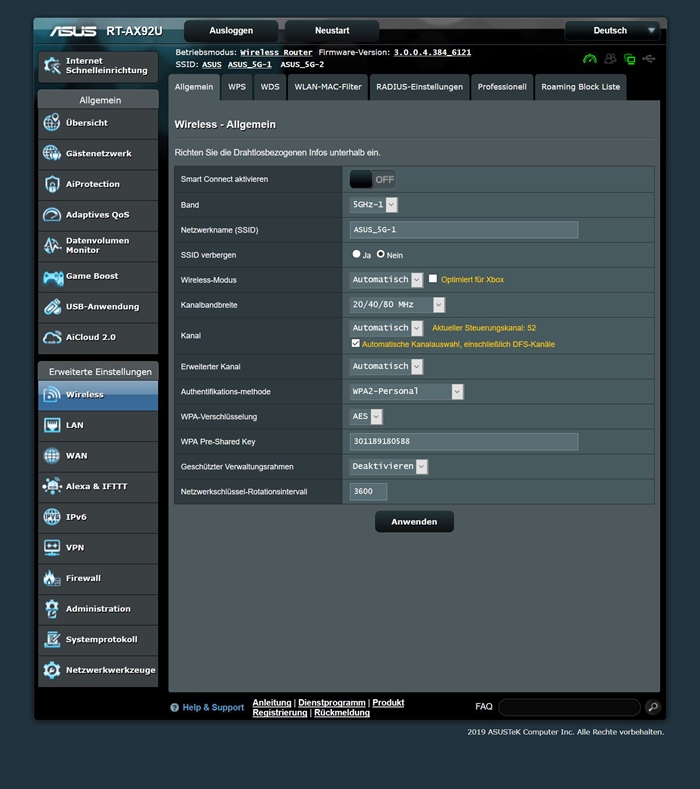Open the Übersicht globe icon

tap(52, 122)
